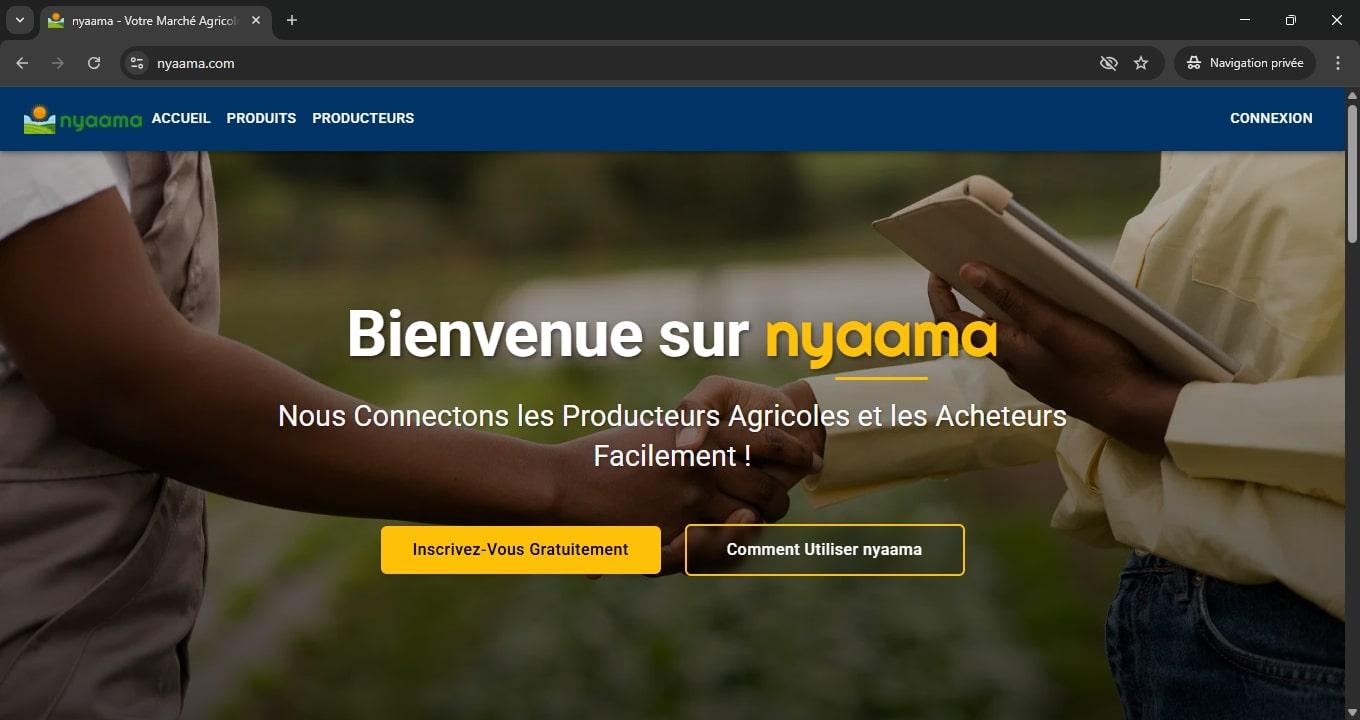Expand the tab search dropdown arrow

click(19, 20)
